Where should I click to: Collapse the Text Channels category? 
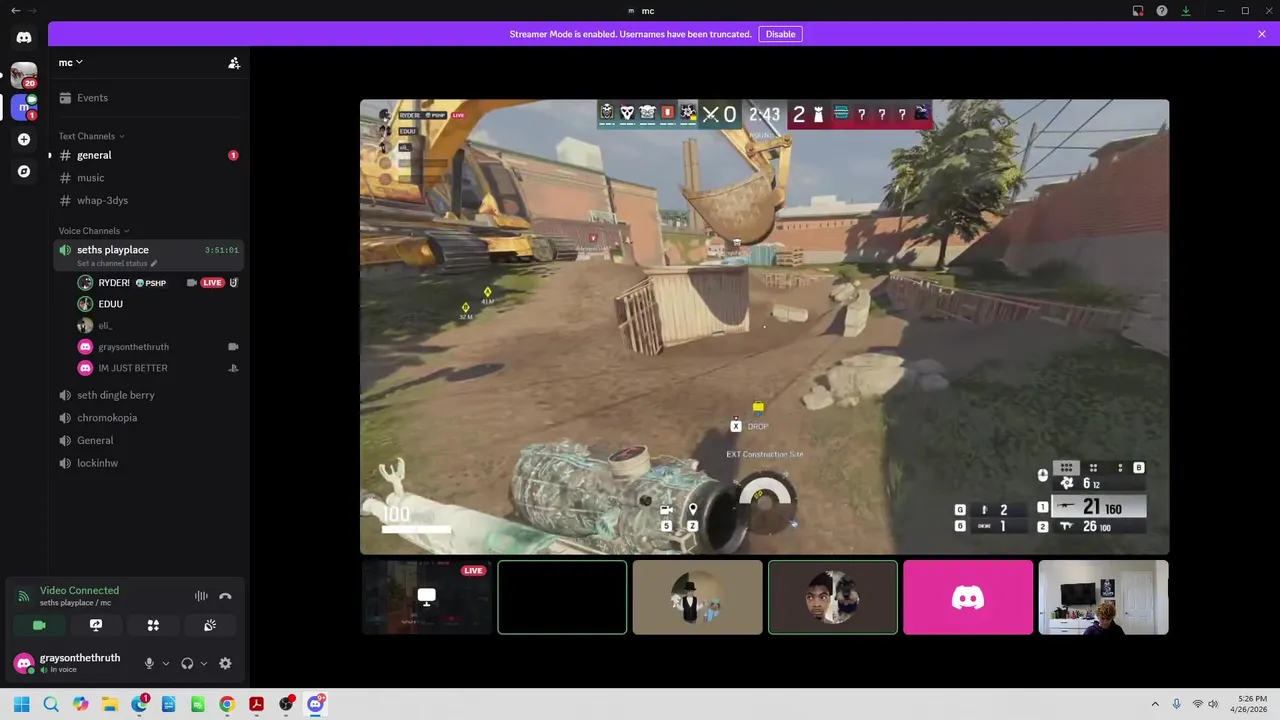(x=91, y=136)
